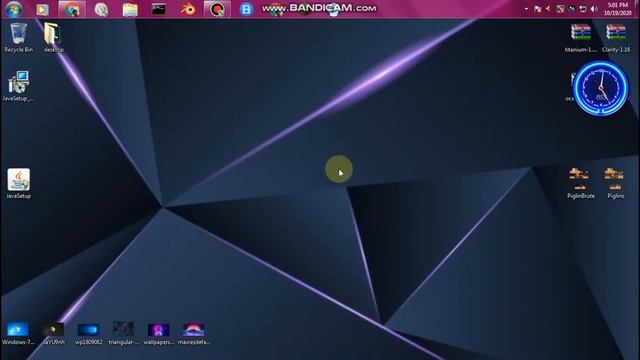Screen dimensions: 640x360
Task: Open the File Explorer folder taskbar icon
Action: 130,9
